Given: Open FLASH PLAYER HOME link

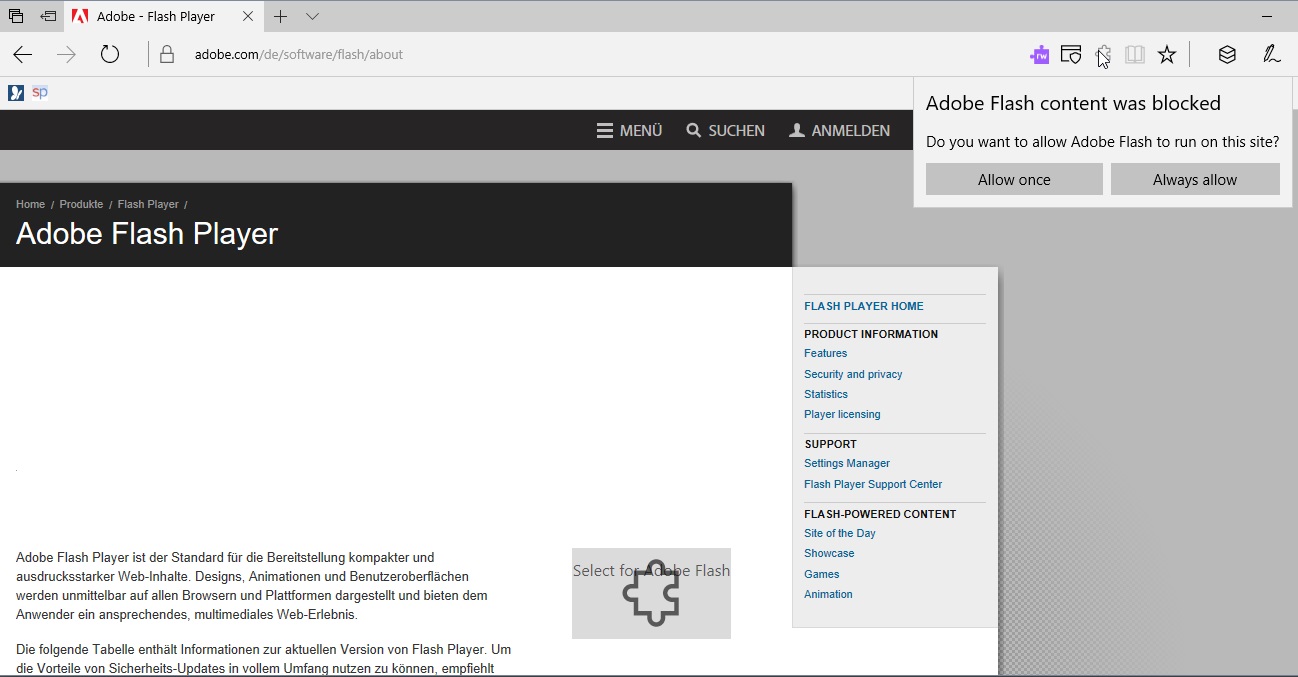Looking at the screenshot, I should [x=864, y=306].
